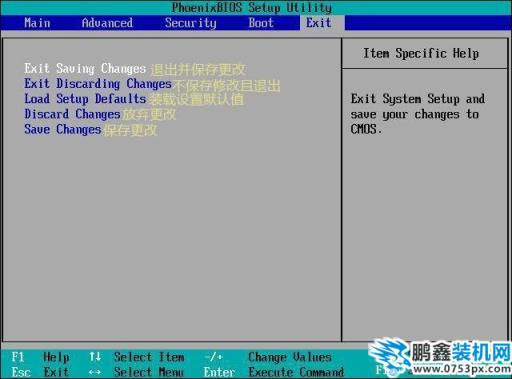
Task: Choose Exit Discarding Changes
Action: tap(98, 84)
